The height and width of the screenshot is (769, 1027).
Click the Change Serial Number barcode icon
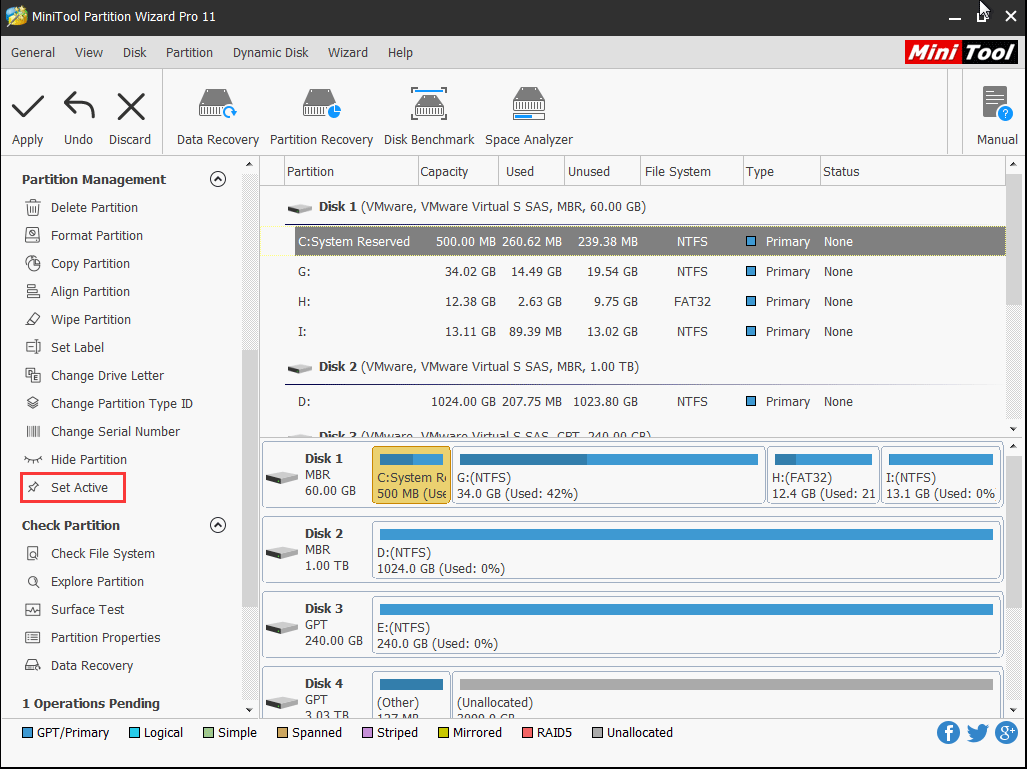tap(33, 432)
